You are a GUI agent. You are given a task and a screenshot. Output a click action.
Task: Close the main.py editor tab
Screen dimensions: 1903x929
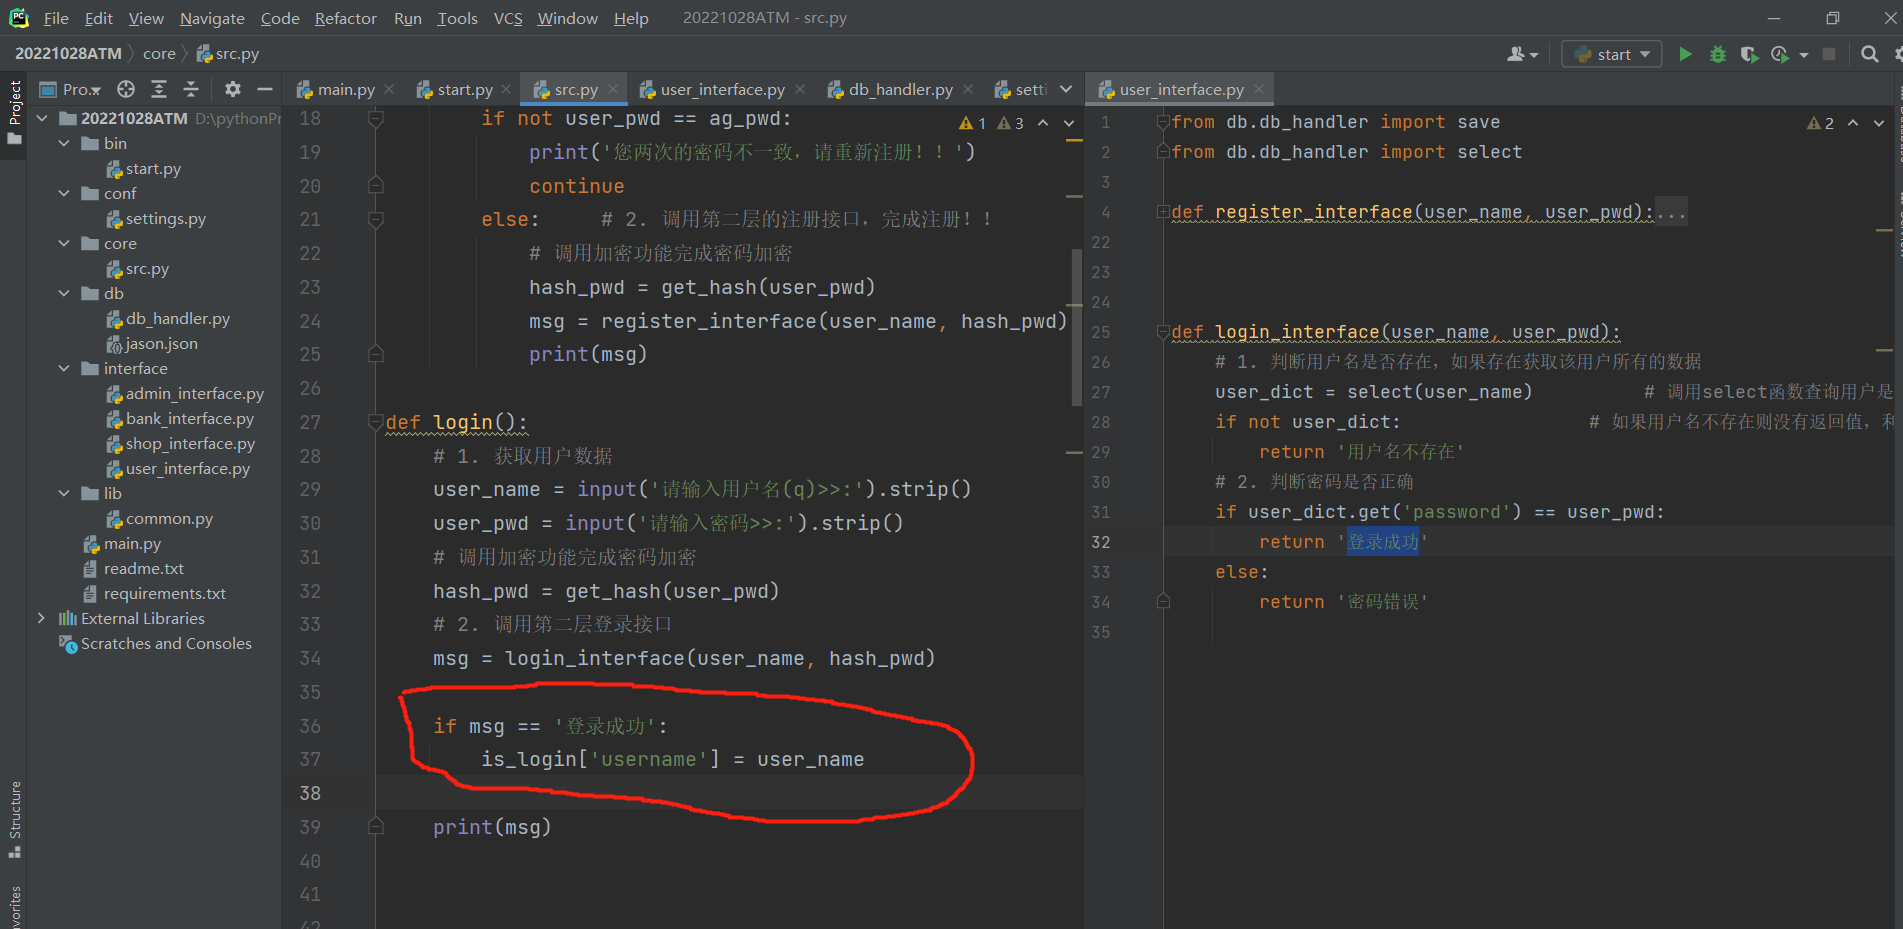pyautogui.click(x=389, y=89)
